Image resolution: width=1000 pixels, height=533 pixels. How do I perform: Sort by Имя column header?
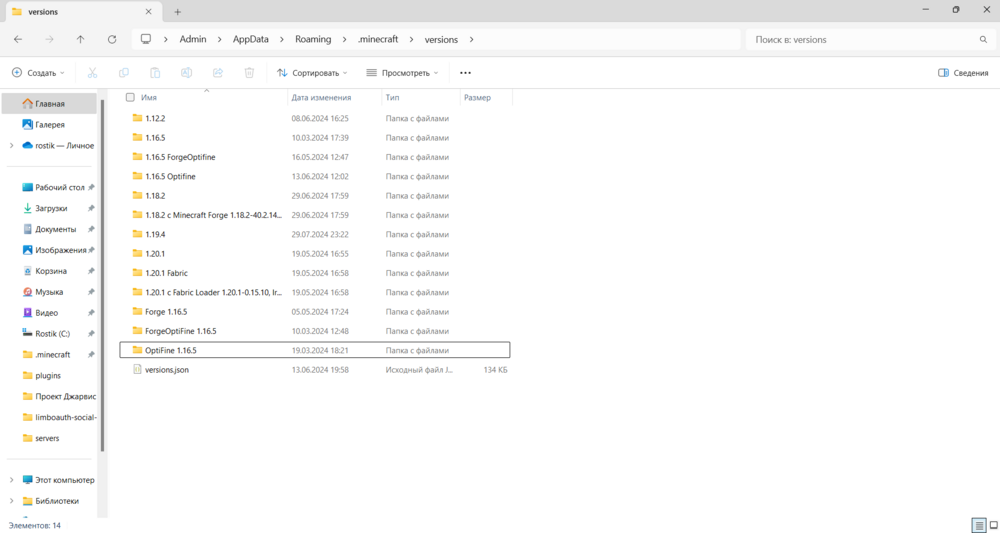pyautogui.click(x=149, y=98)
